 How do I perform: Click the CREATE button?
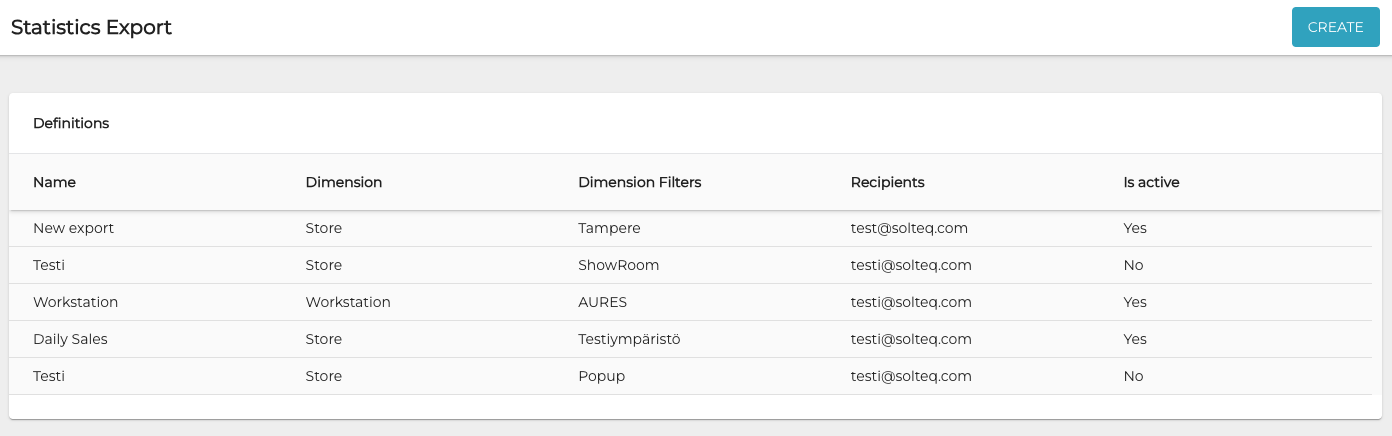1335,27
